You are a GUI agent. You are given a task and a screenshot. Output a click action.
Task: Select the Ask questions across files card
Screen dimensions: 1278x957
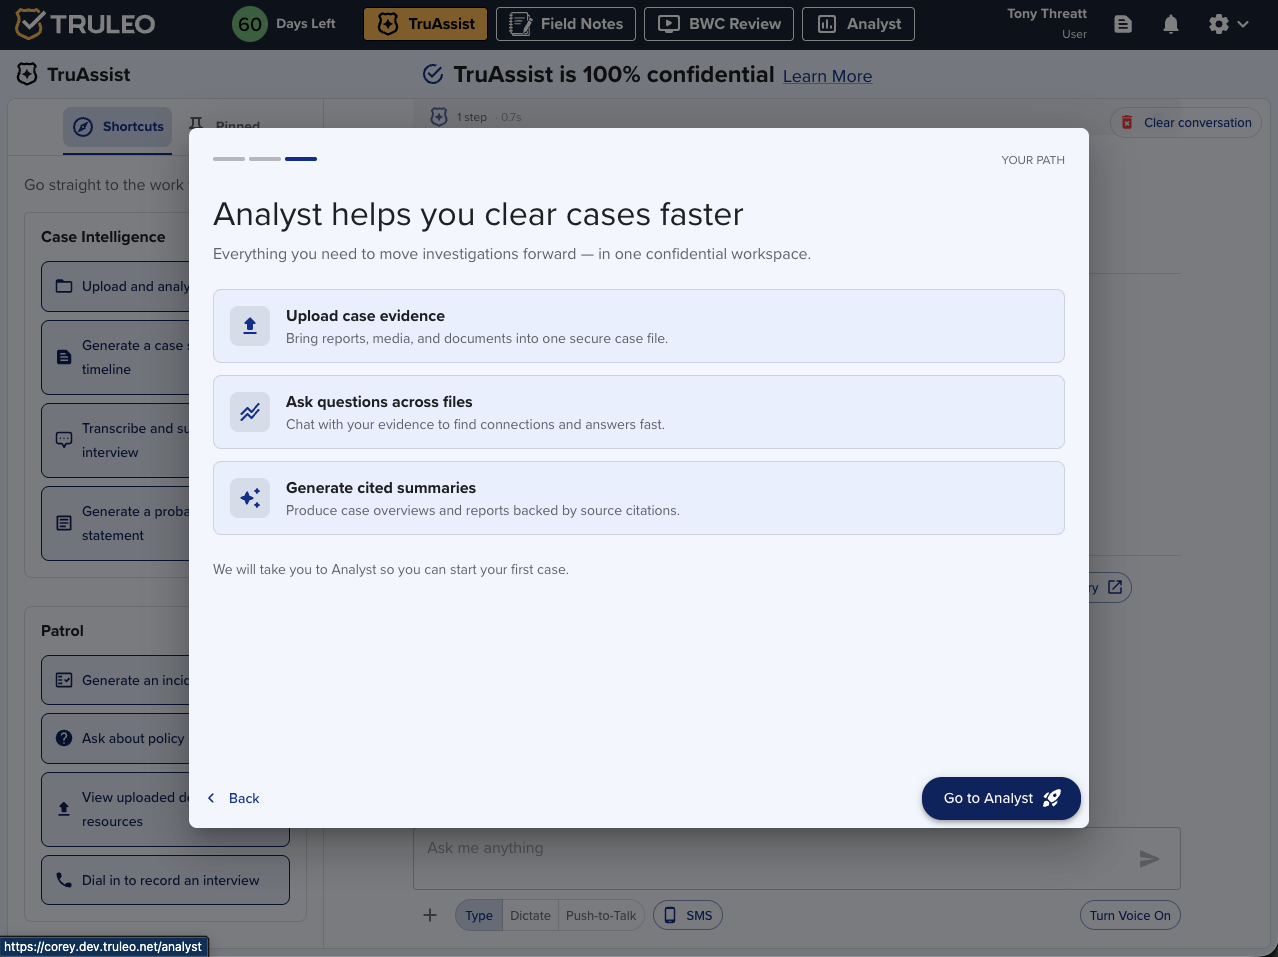[638, 412]
